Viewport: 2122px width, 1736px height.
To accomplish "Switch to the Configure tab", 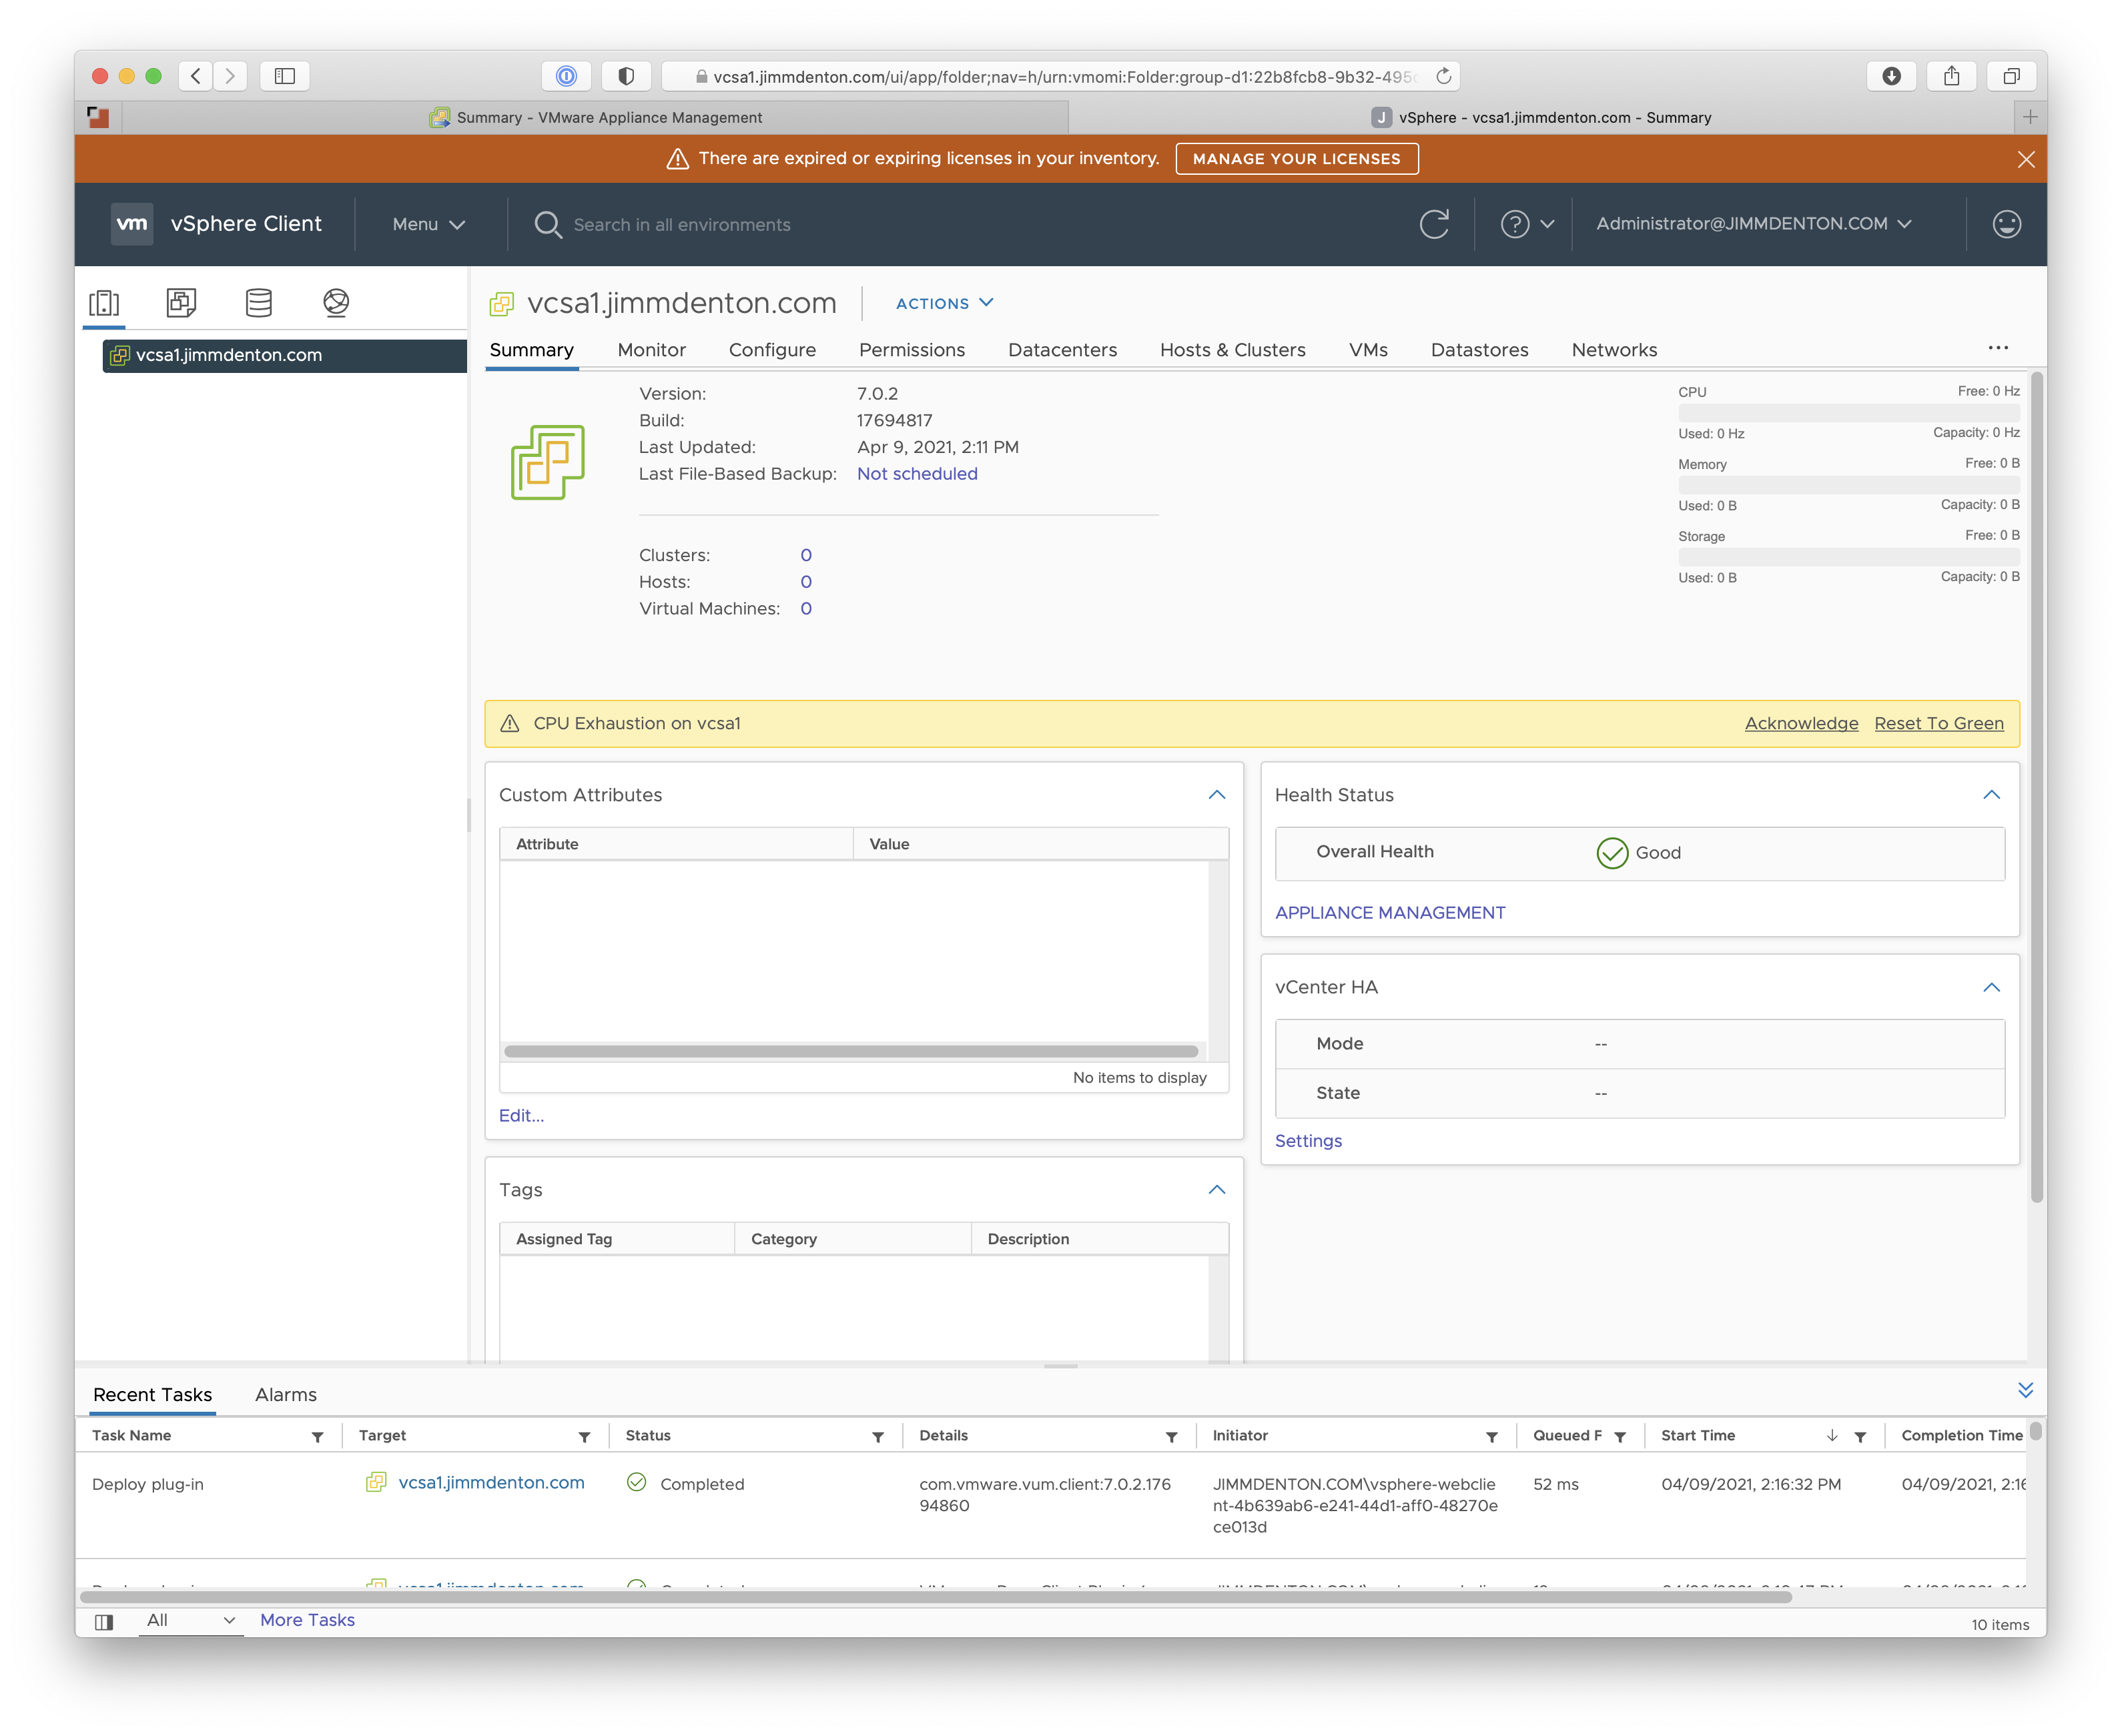I will pos(772,350).
